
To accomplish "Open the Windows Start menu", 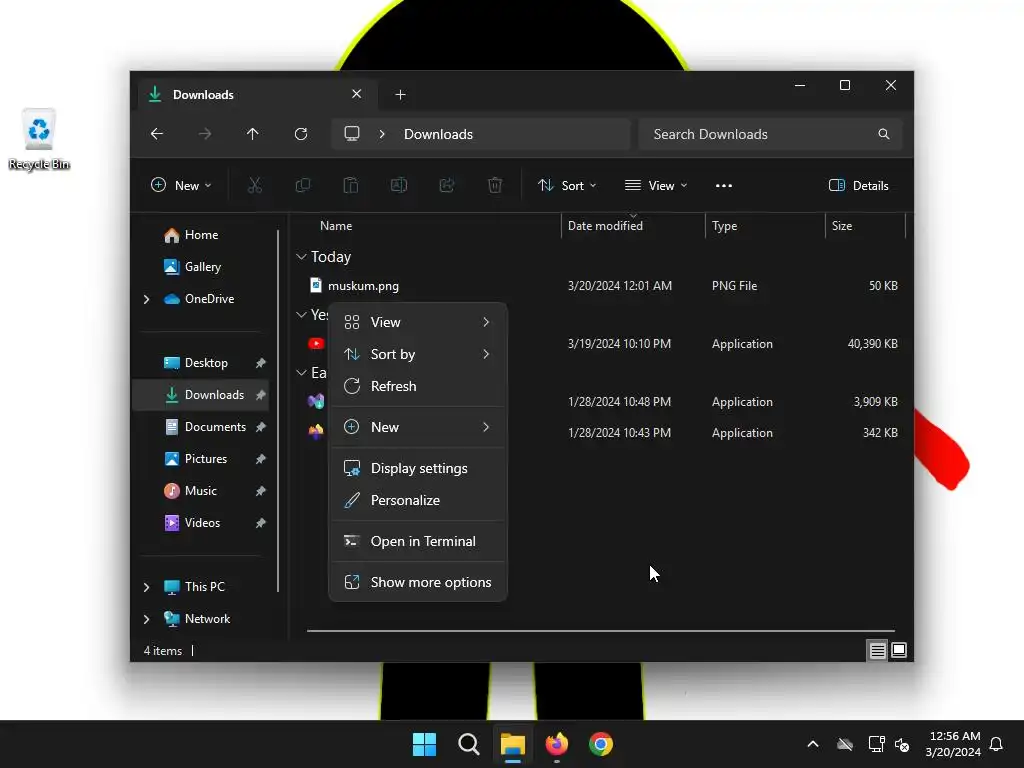I will (424, 744).
